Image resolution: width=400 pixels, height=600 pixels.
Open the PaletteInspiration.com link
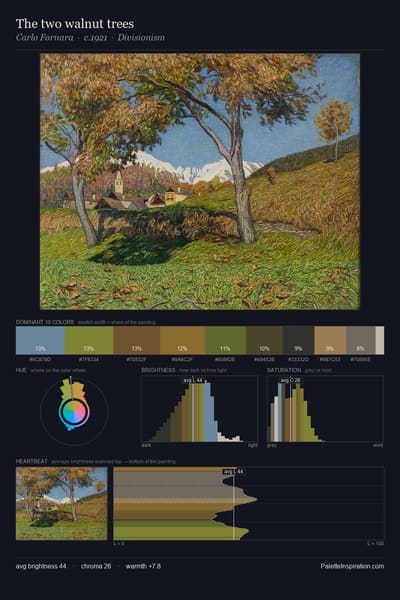(x=352, y=566)
